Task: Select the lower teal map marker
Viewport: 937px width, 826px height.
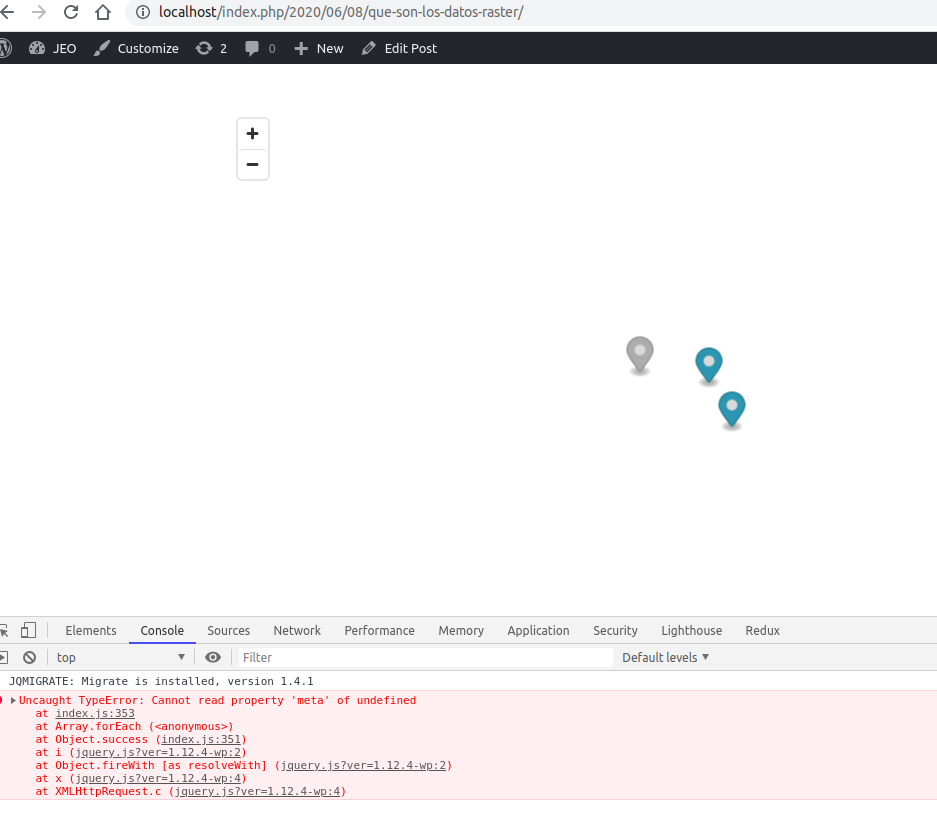Action: tap(731, 410)
